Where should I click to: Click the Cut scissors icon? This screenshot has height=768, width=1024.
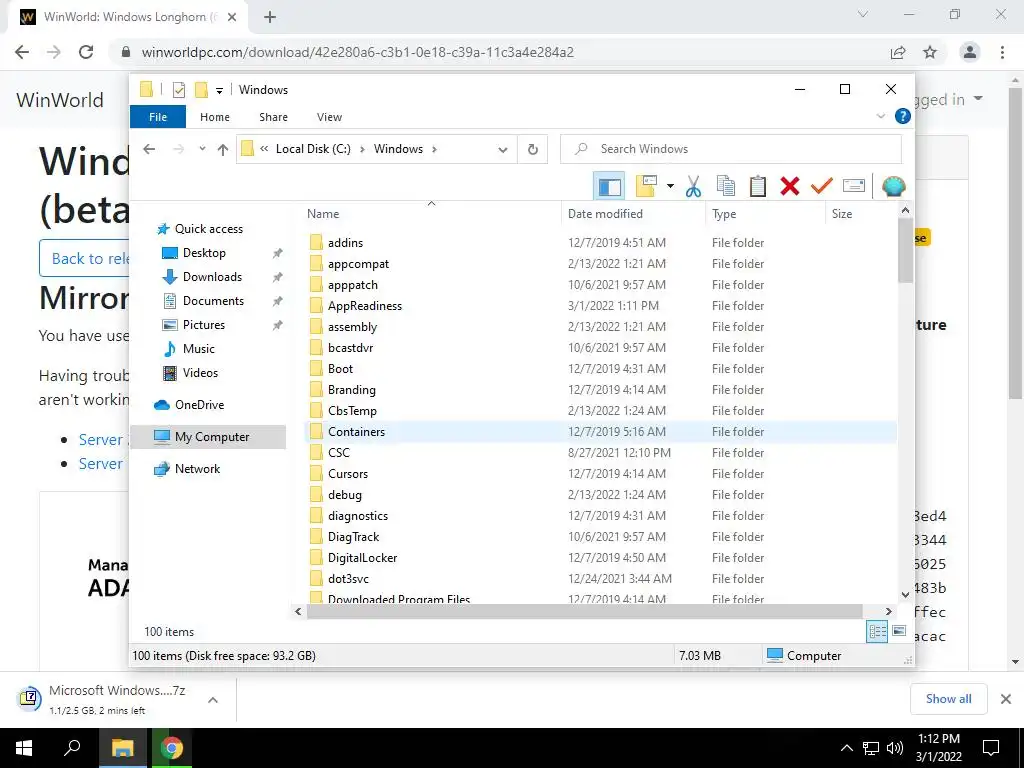click(x=694, y=187)
